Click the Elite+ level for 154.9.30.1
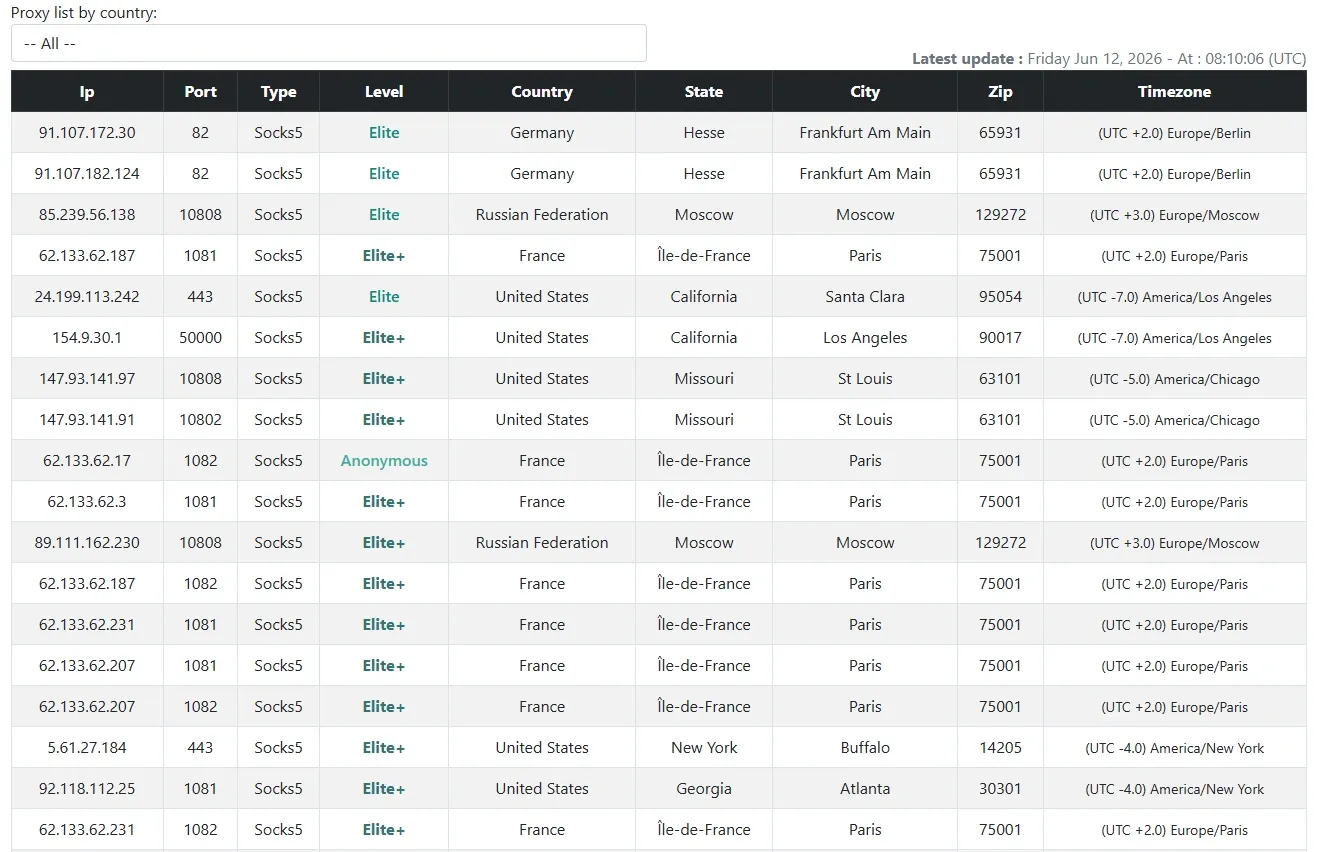 (x=384, y=338)
